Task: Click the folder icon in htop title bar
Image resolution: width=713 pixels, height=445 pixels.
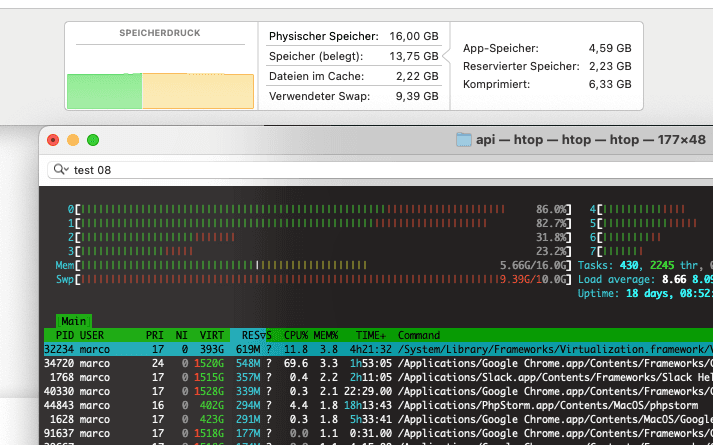Action: click(463, 140)
